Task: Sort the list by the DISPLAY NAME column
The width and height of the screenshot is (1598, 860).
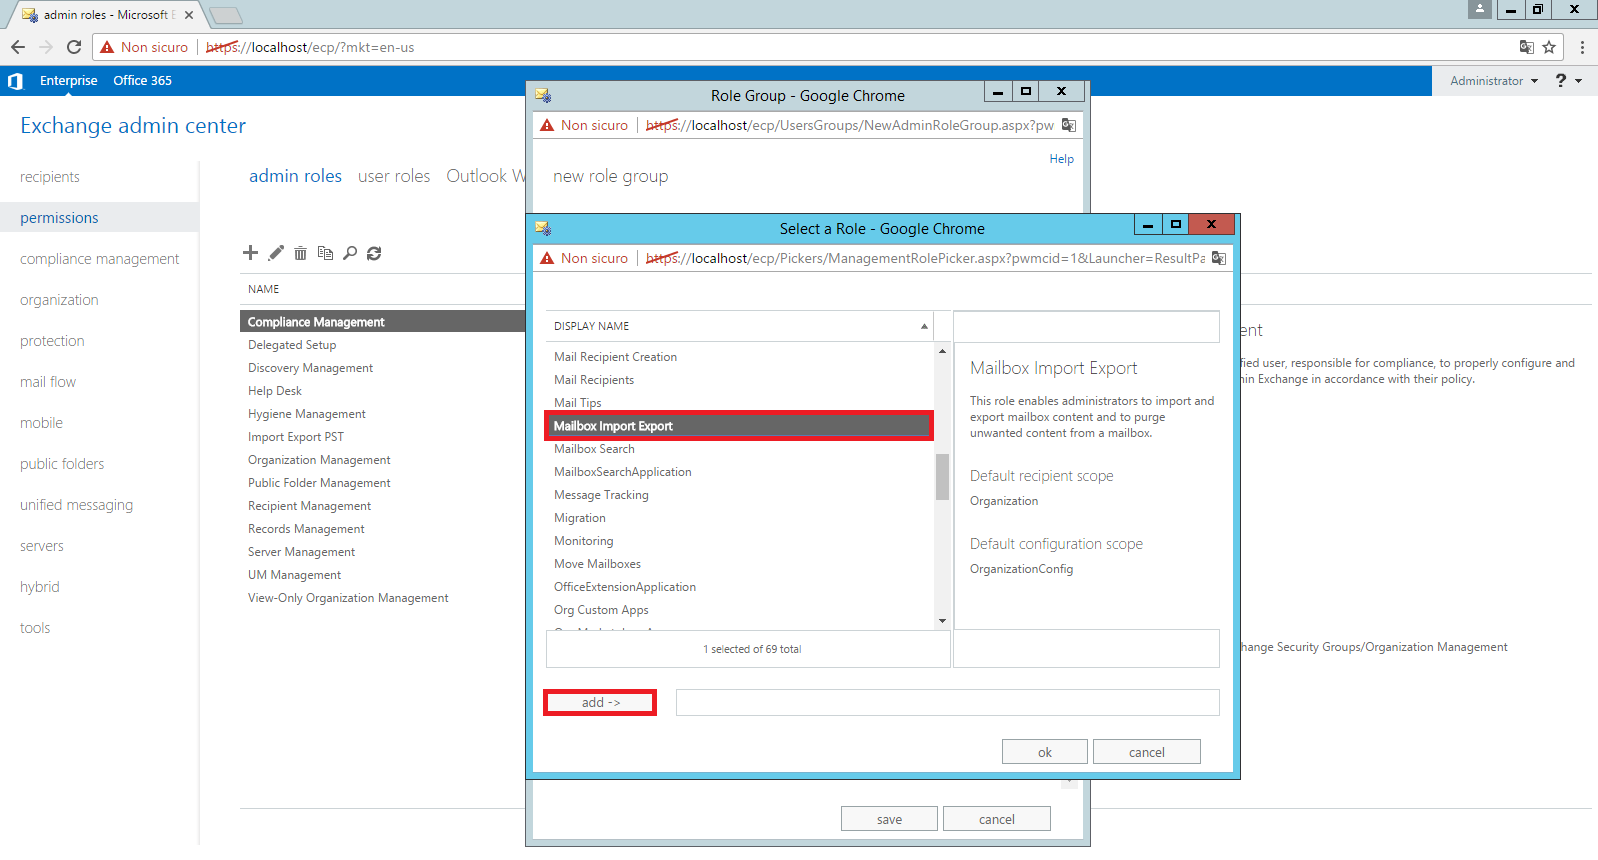Action: point(739,326)
